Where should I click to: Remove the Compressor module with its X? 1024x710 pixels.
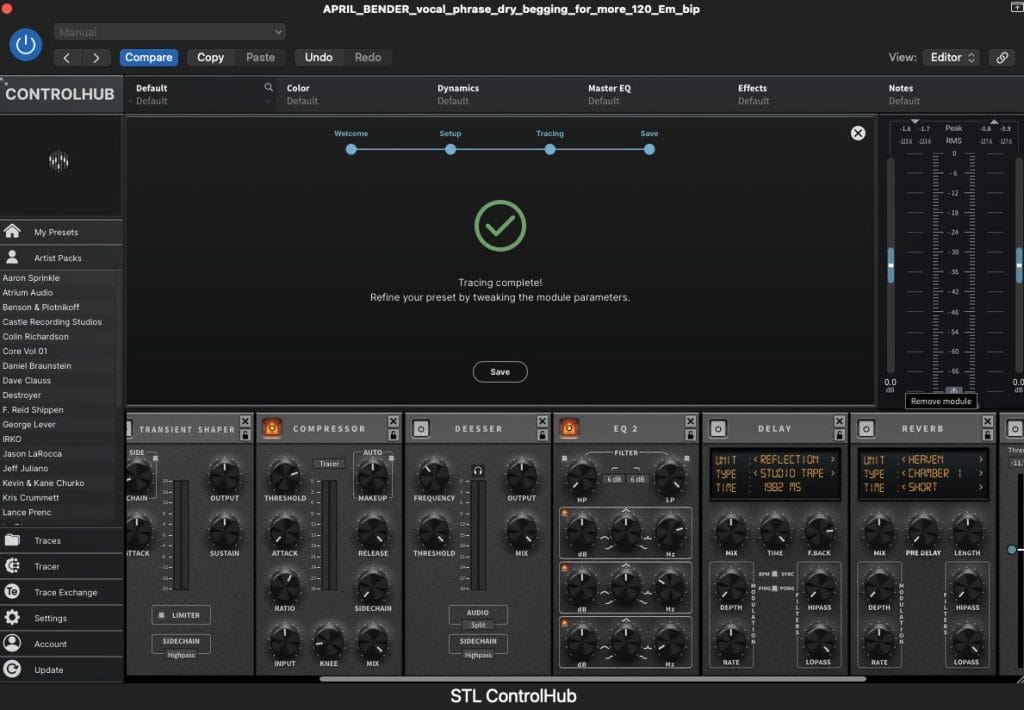pyautogui.click(x=393, y=422)
